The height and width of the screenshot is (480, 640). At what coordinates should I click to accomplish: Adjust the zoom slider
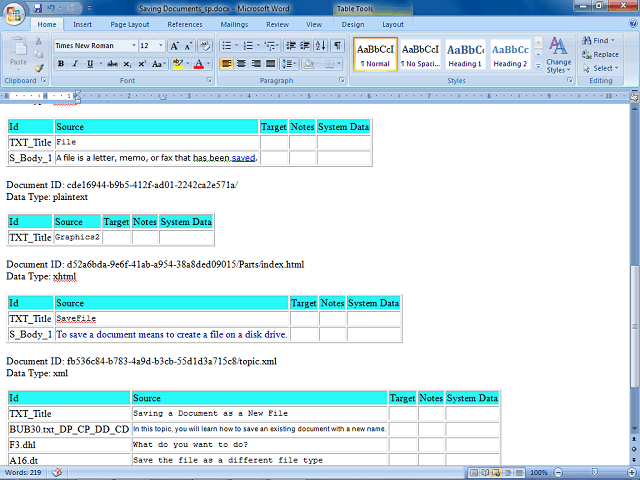coord(595,473)
